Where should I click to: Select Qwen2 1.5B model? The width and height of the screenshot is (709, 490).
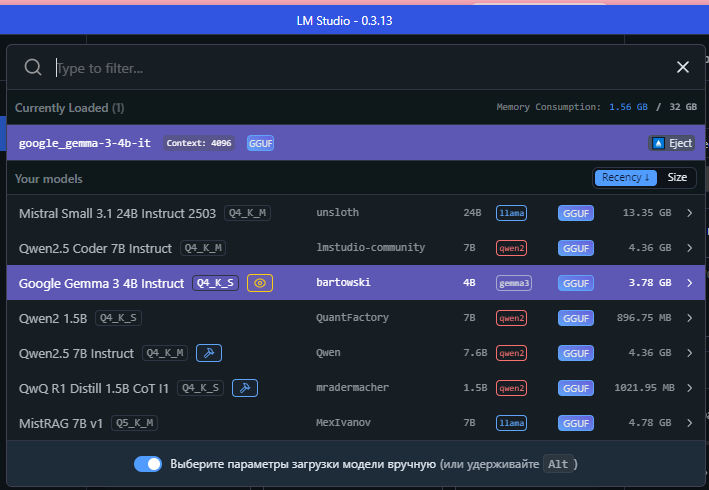click(x=355, y=318)
